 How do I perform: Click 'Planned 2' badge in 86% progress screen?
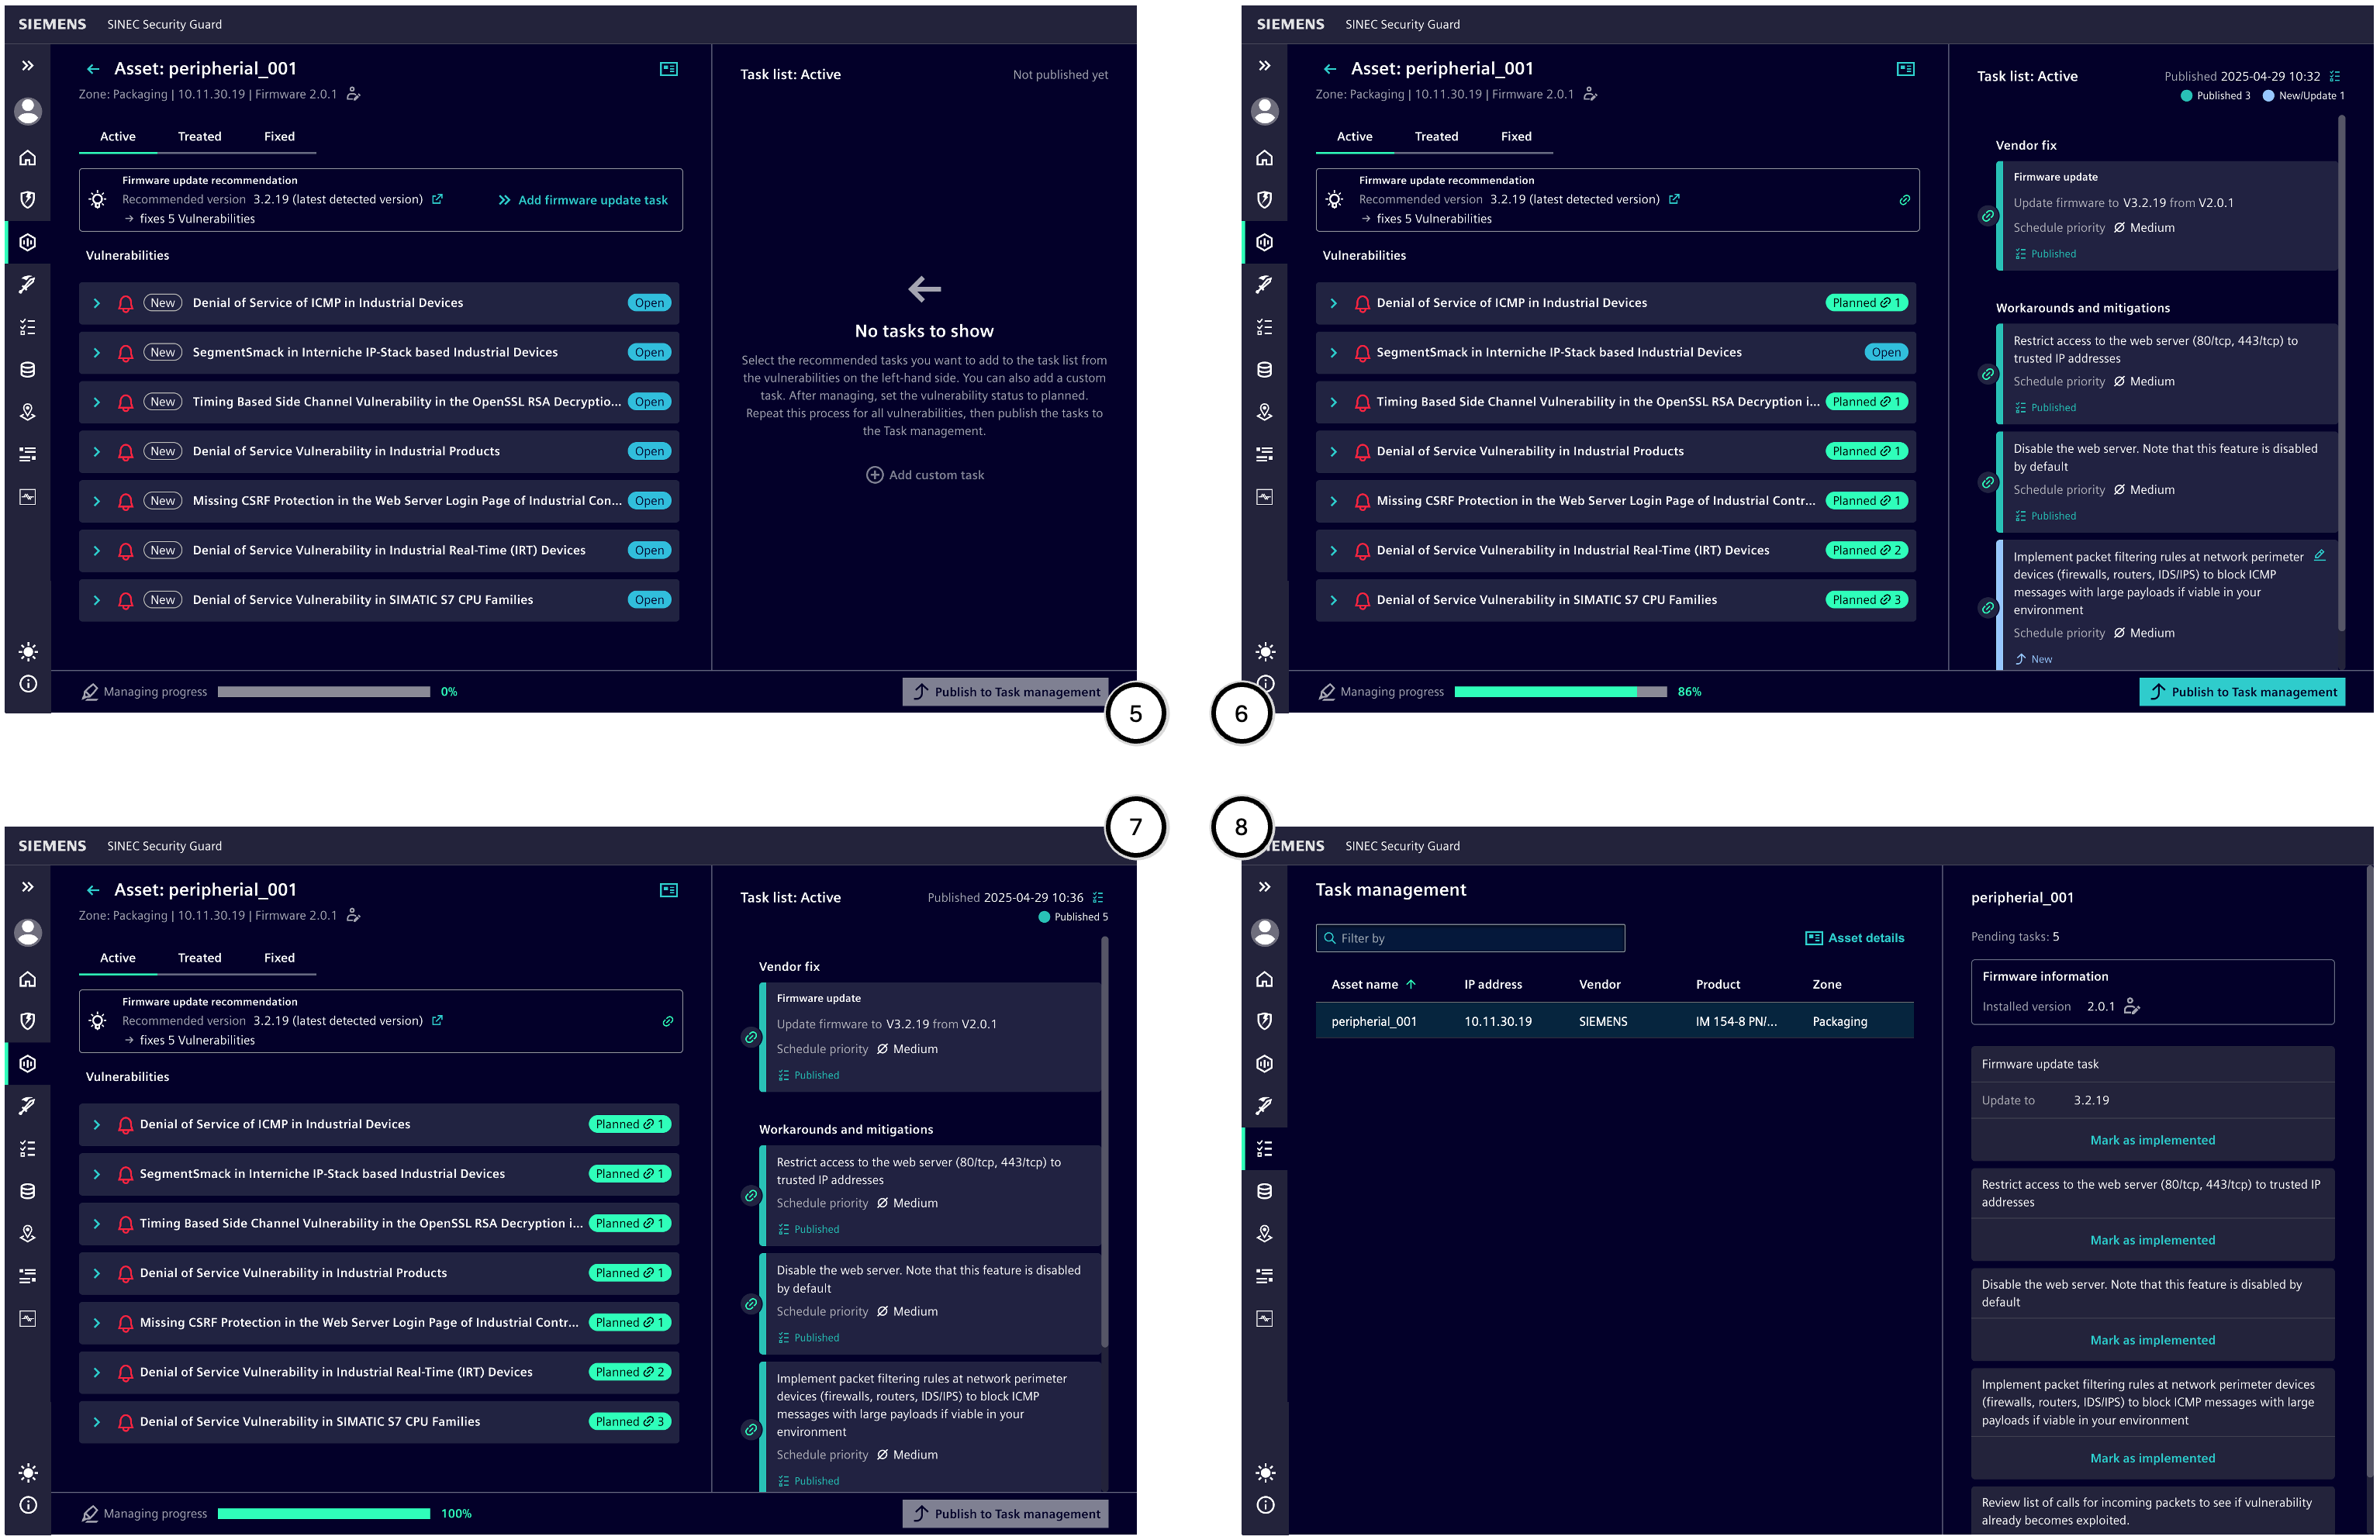[1866, 551]
